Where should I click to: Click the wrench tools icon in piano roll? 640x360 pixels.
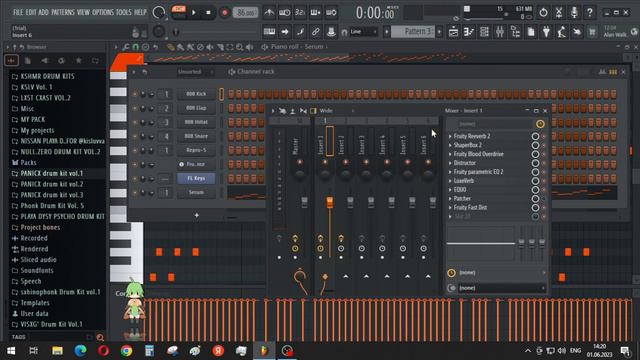pyautogui.click(x=125, y=47)
